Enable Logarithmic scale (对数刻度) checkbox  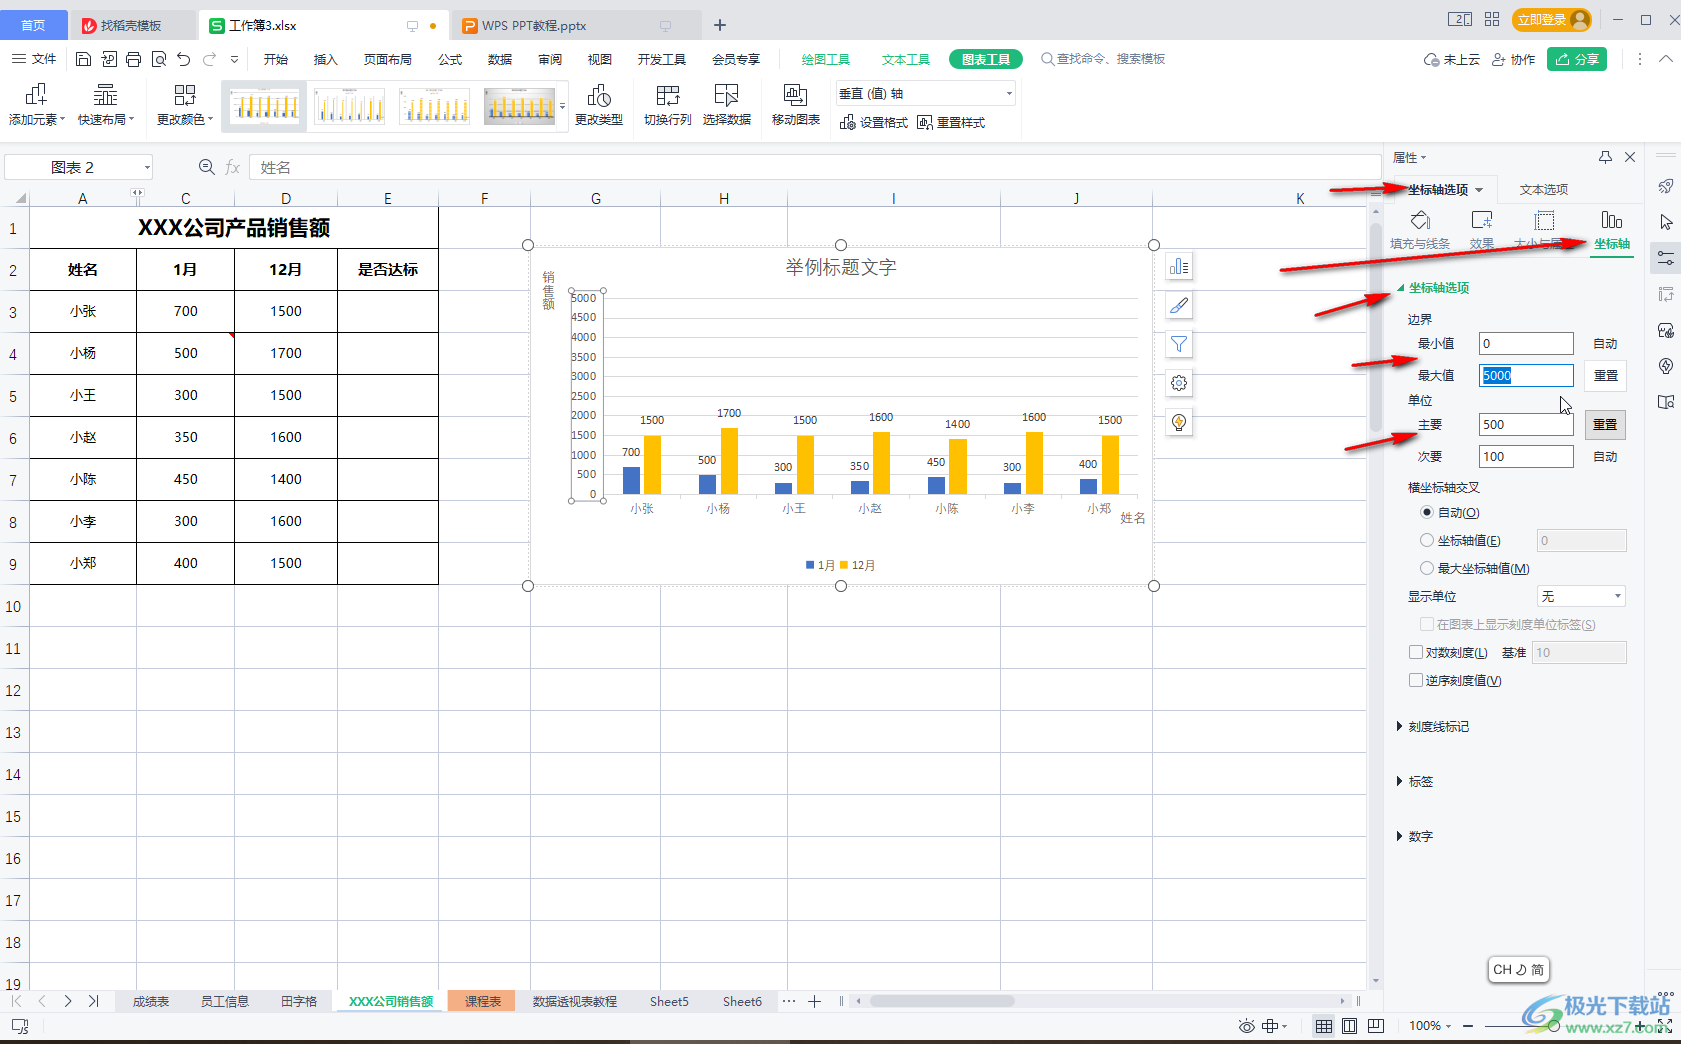[x=1416, y=652]
